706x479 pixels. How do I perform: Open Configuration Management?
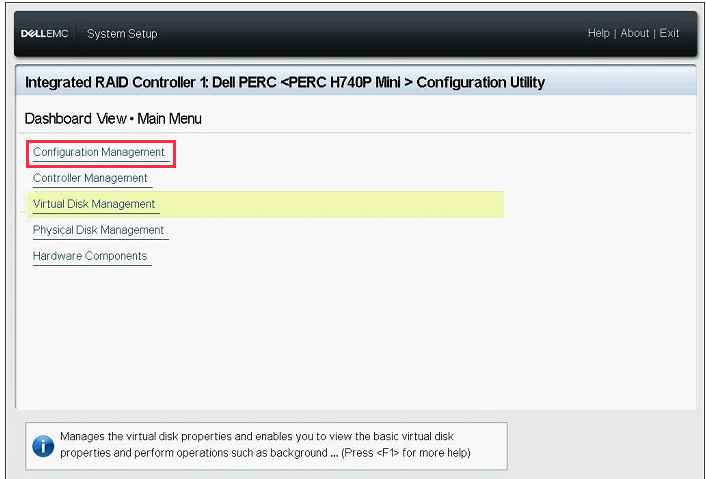tap(99, 153)
